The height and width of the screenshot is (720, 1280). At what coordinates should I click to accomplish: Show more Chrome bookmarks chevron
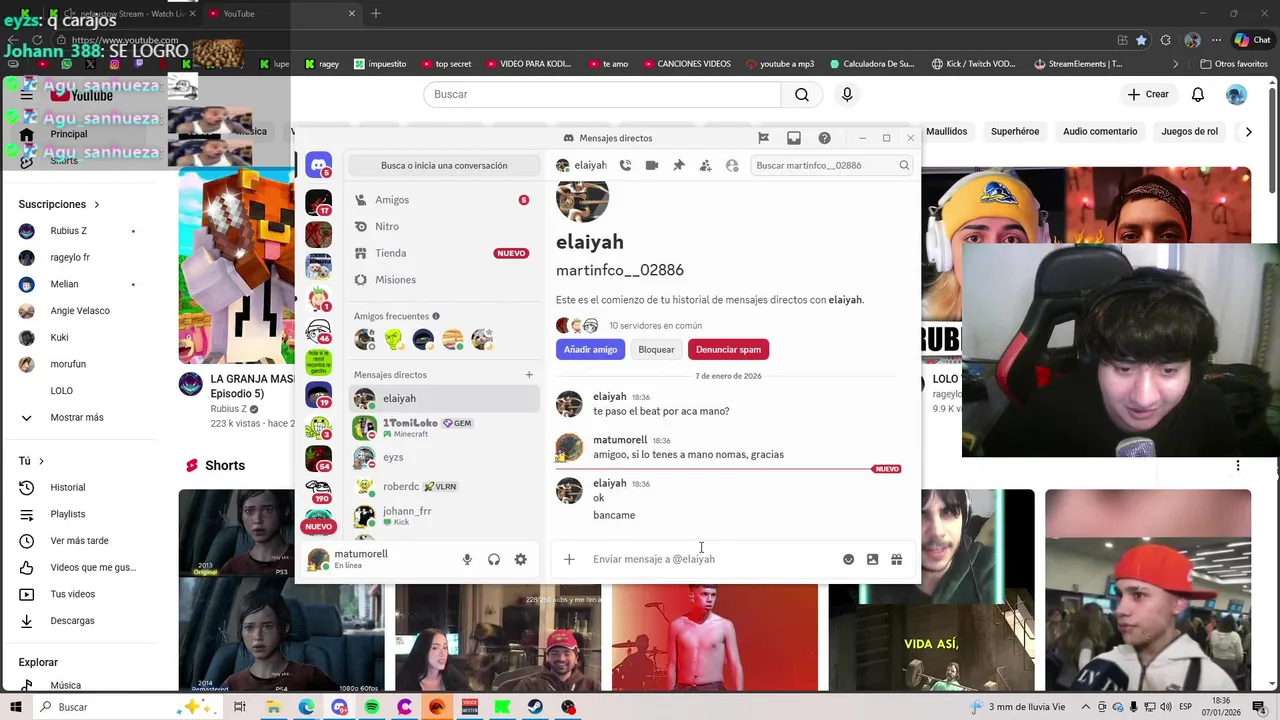coord(1176,64)
